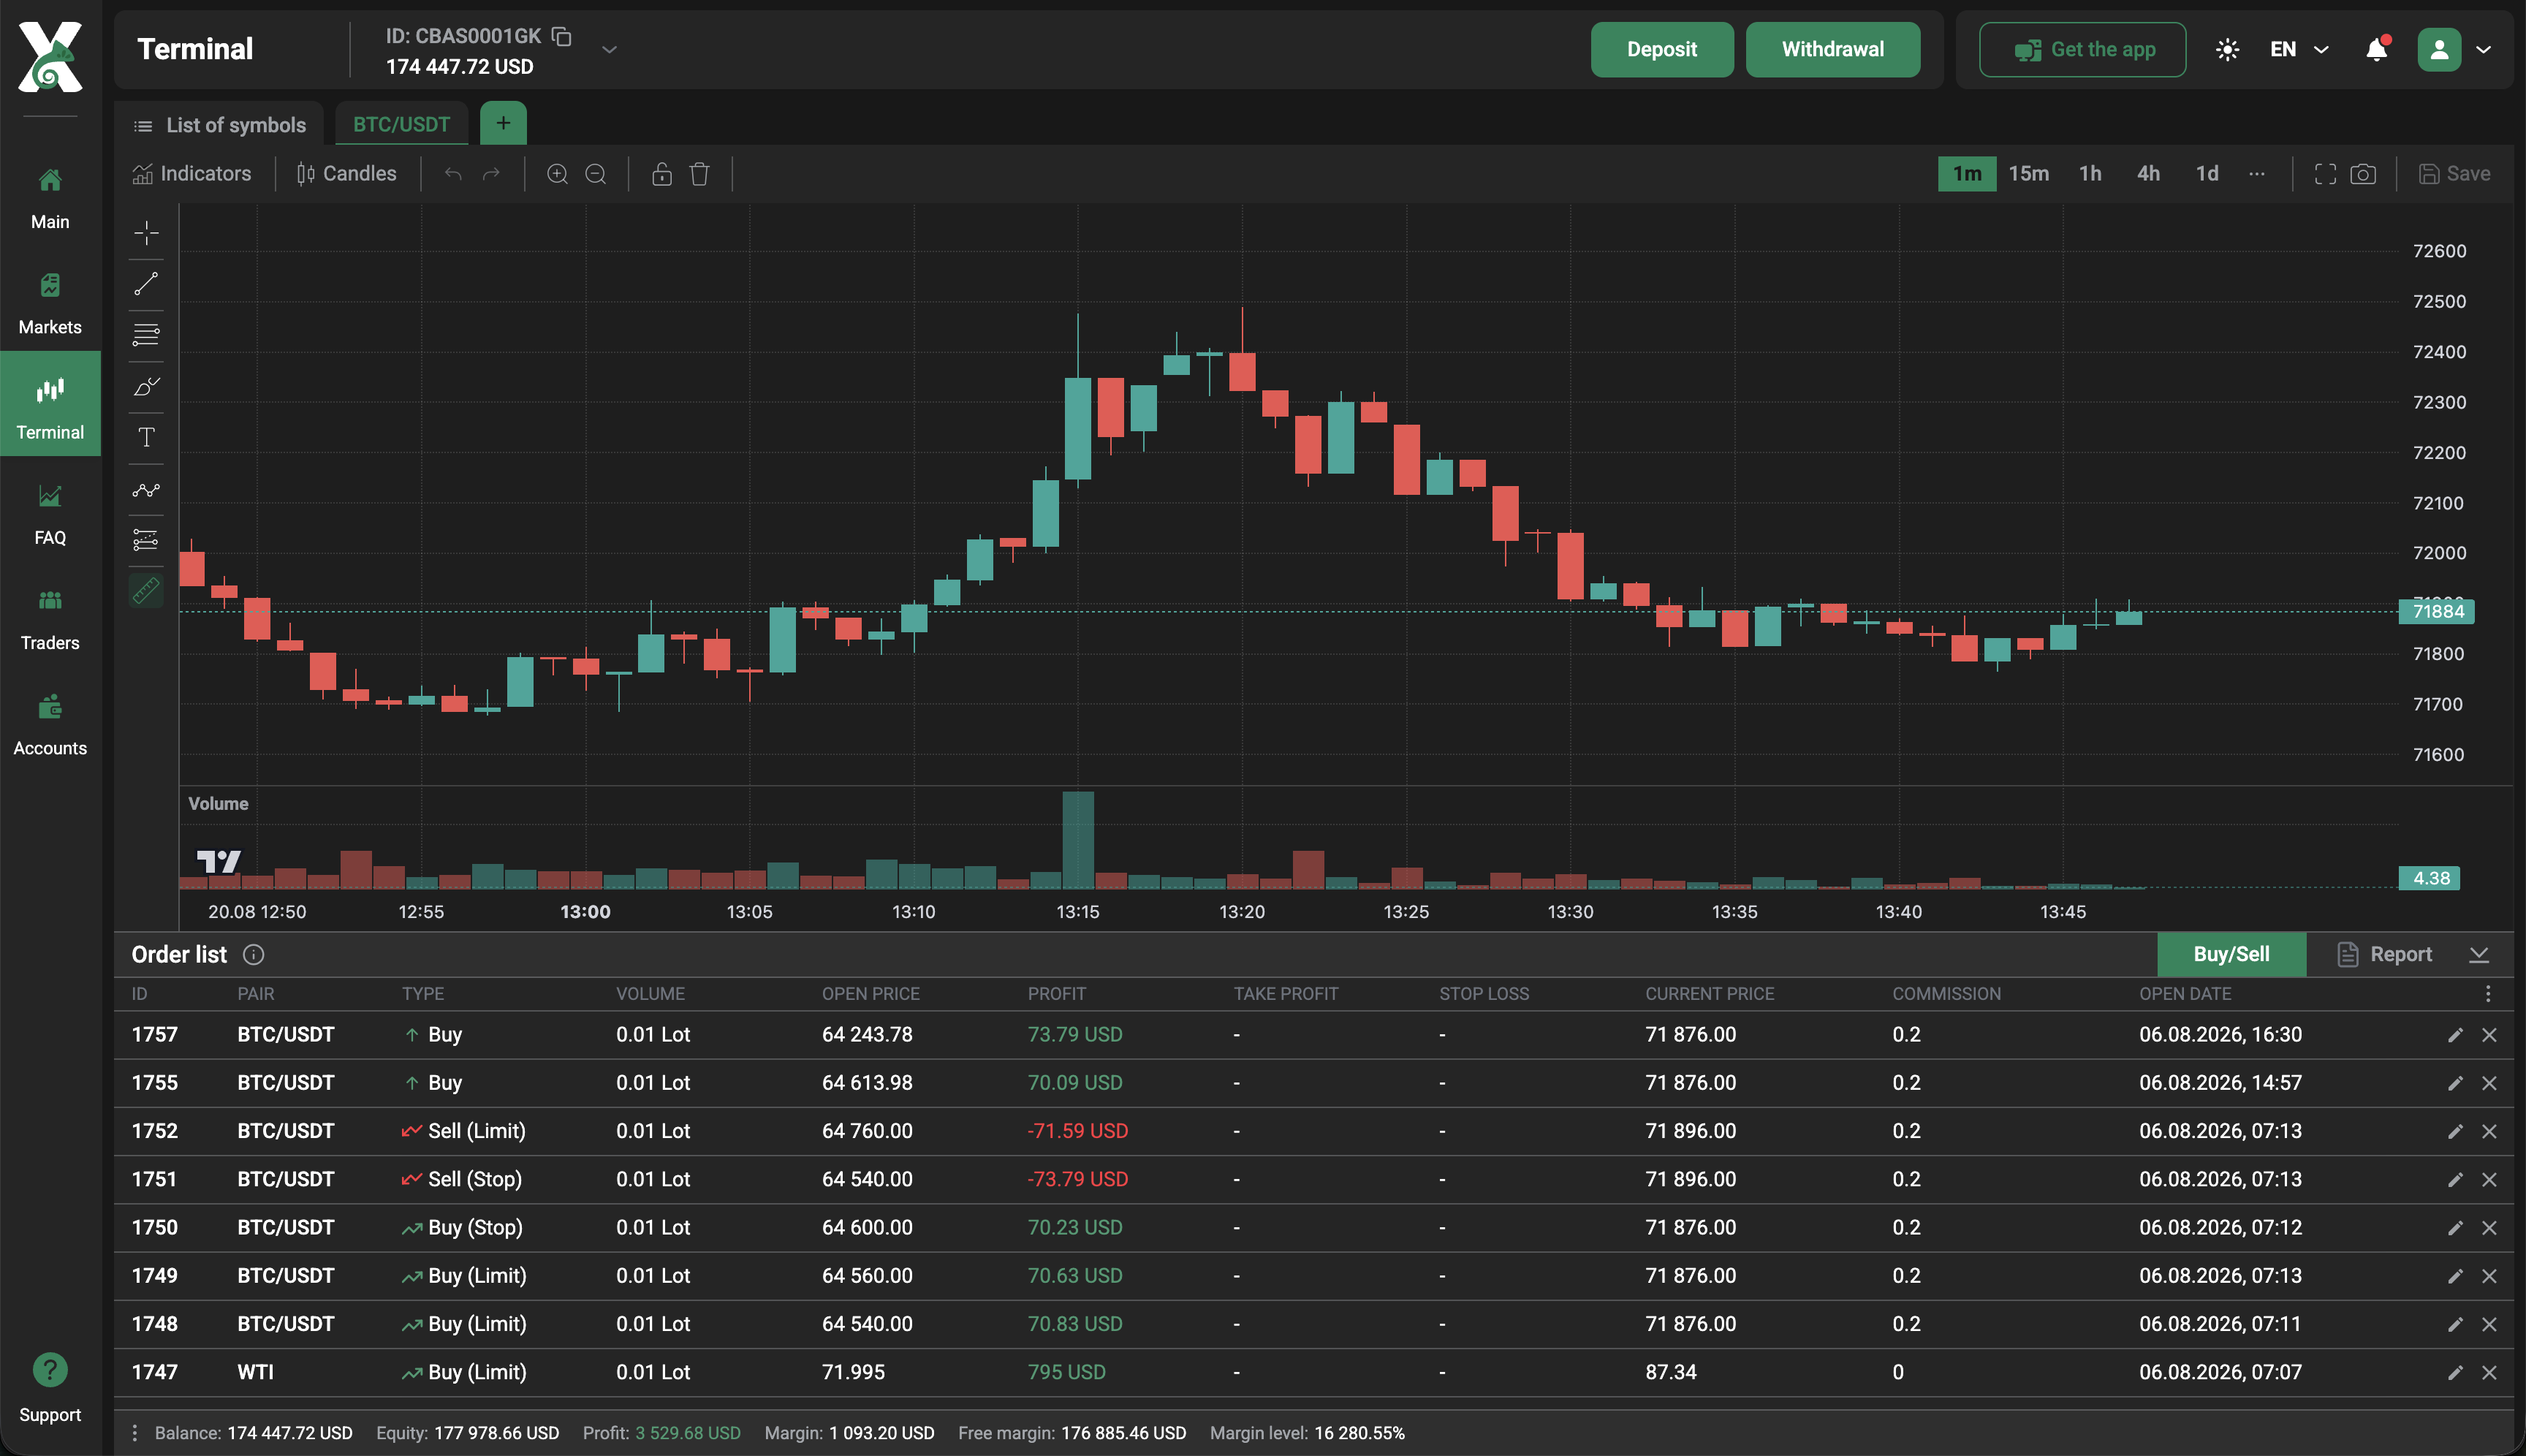The width and height of the screenshot is (2526, 1456).
Task: Open the Deposit page
Action: tap(1661, 49)
